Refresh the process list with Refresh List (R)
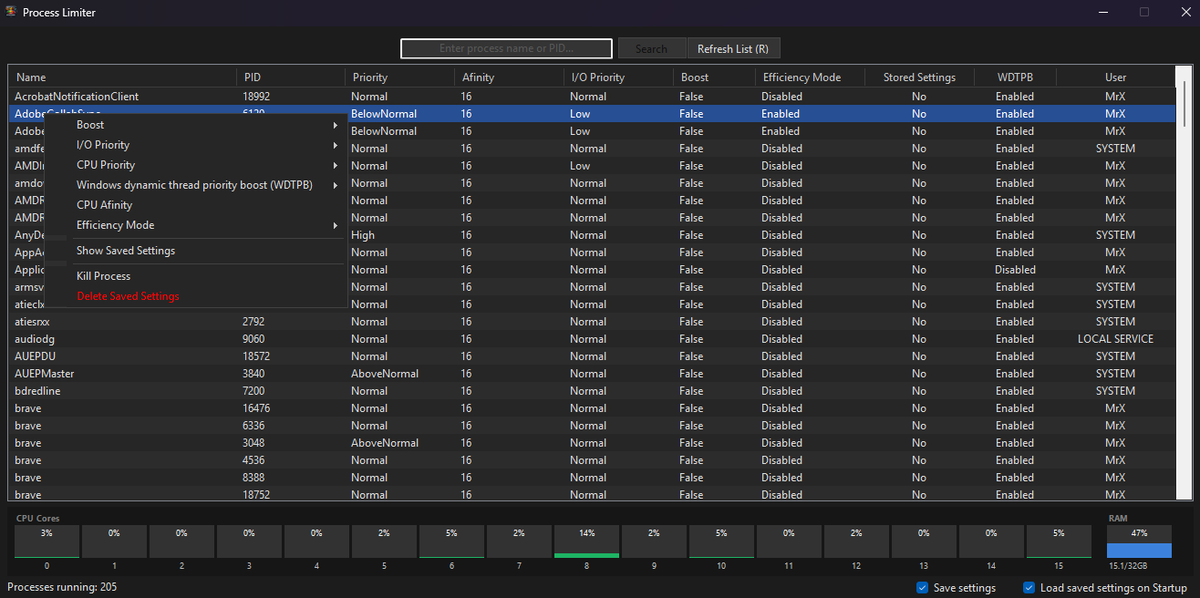This screenshot has width=1200, height=598. [733, 49]
